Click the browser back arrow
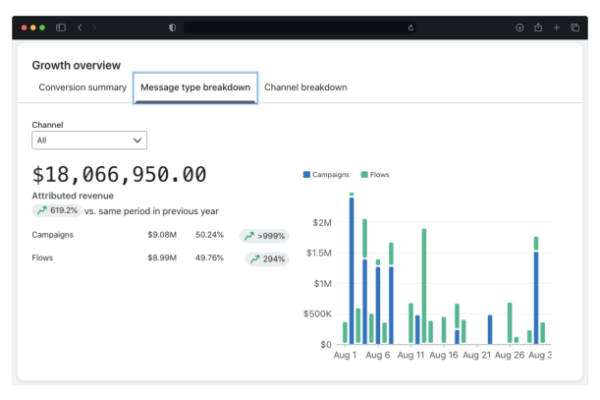This screenshot has width=600, height=400. pyautogui.click(x=80, y=27)
